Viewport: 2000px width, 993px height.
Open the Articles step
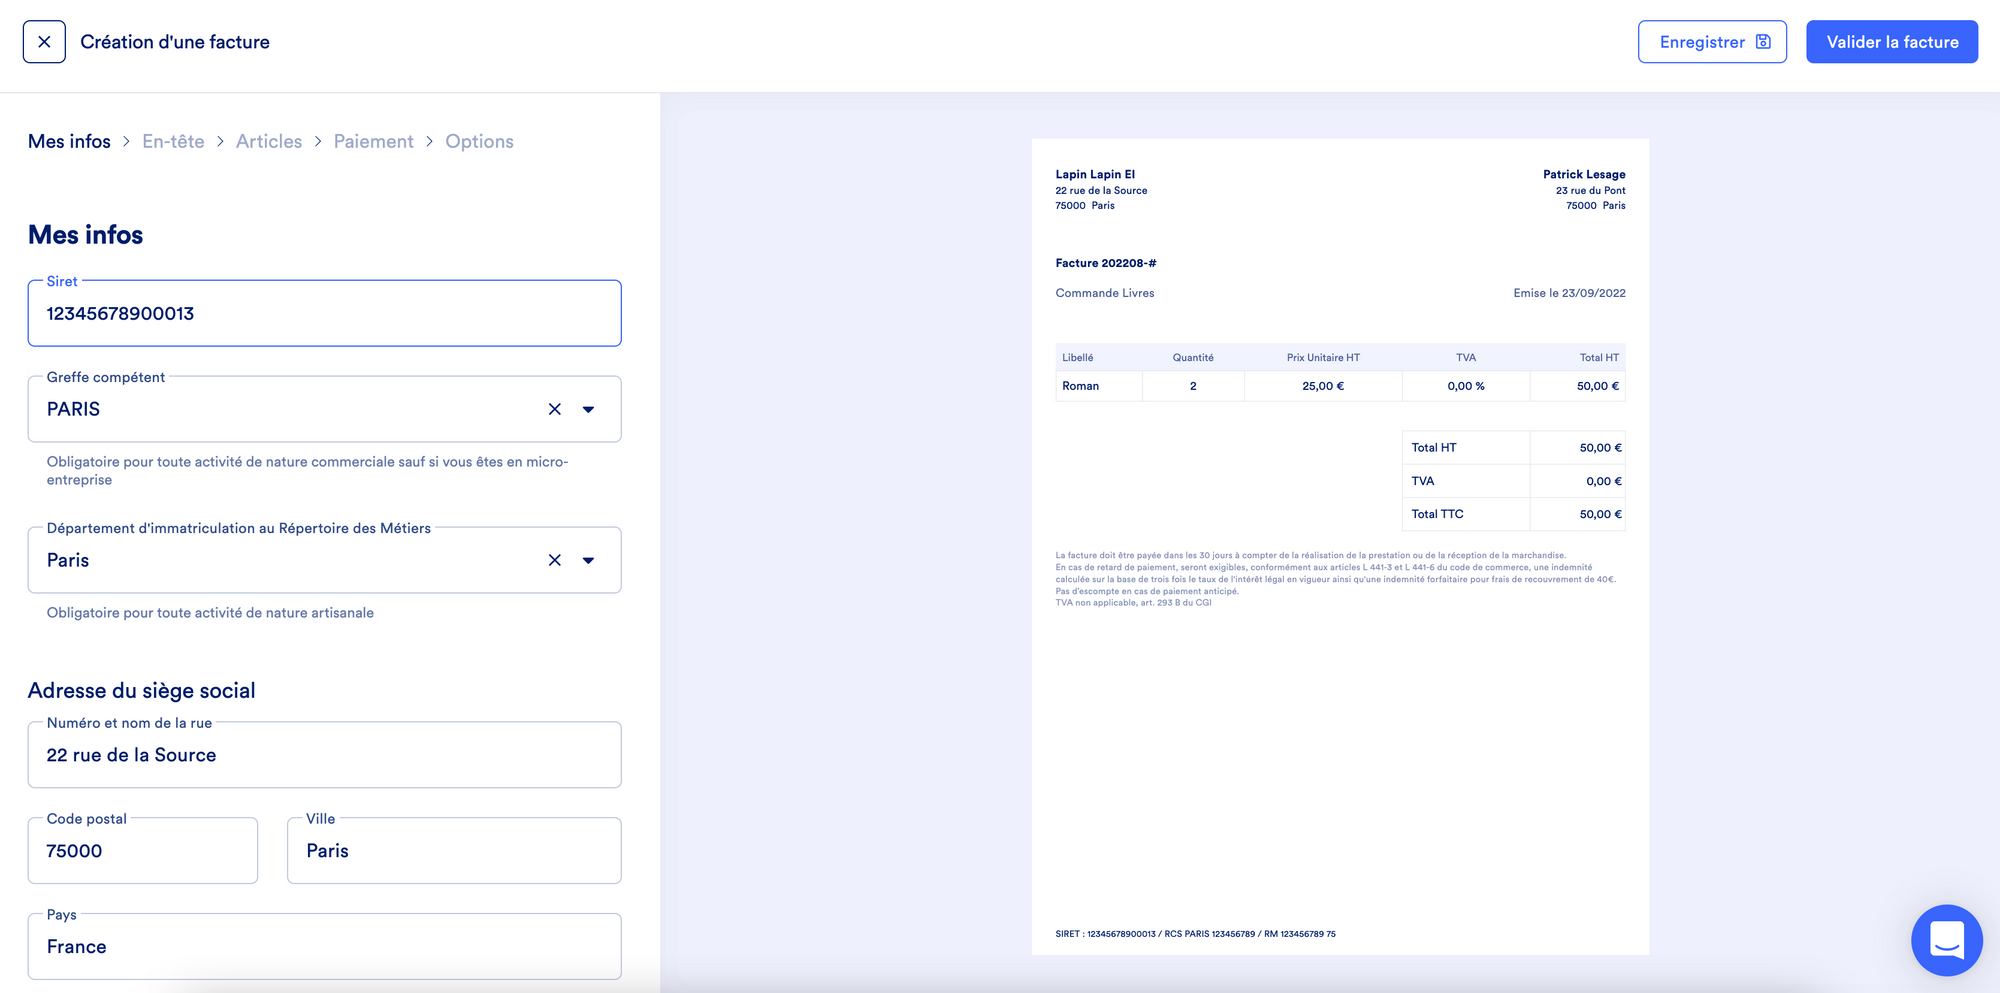point(268,141)
